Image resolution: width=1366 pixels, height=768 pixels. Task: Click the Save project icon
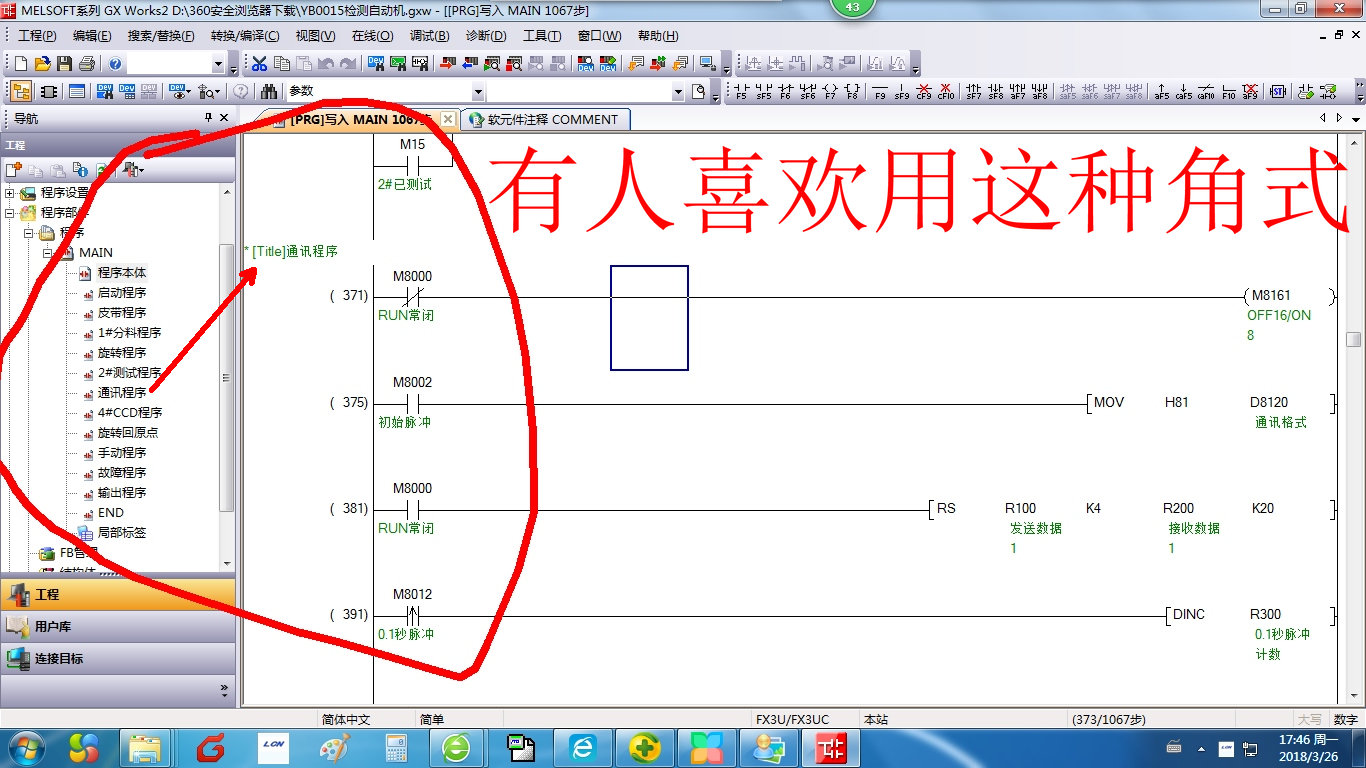(x=64, y=64)
